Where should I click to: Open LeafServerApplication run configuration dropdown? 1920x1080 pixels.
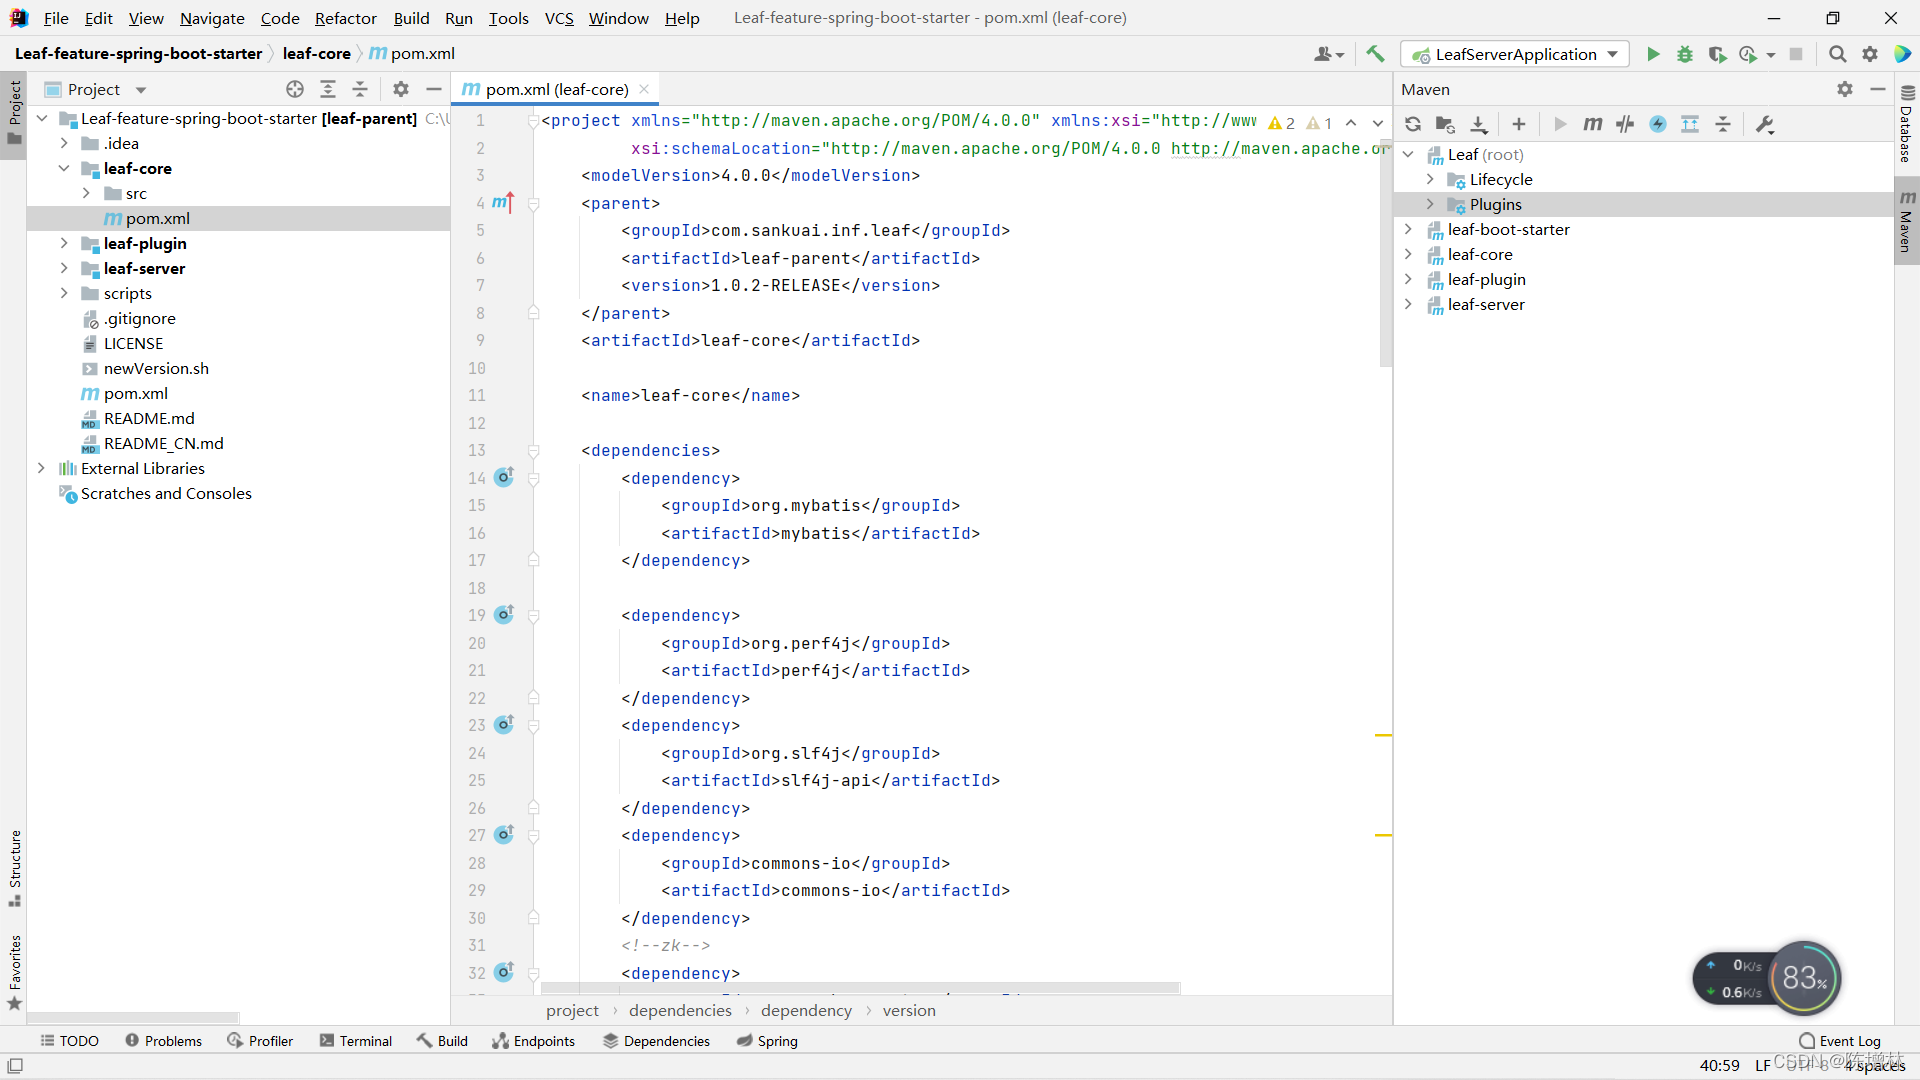[x=1515, y=54]
